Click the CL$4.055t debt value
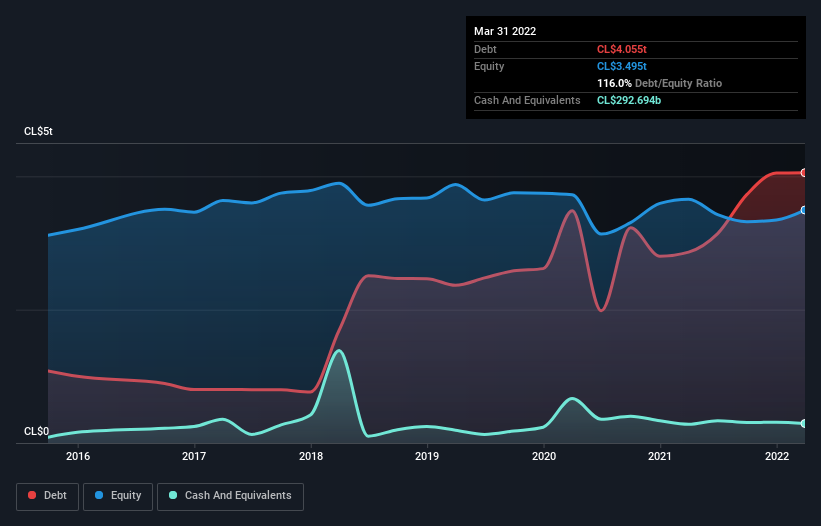821x526 pixels. 622,49
